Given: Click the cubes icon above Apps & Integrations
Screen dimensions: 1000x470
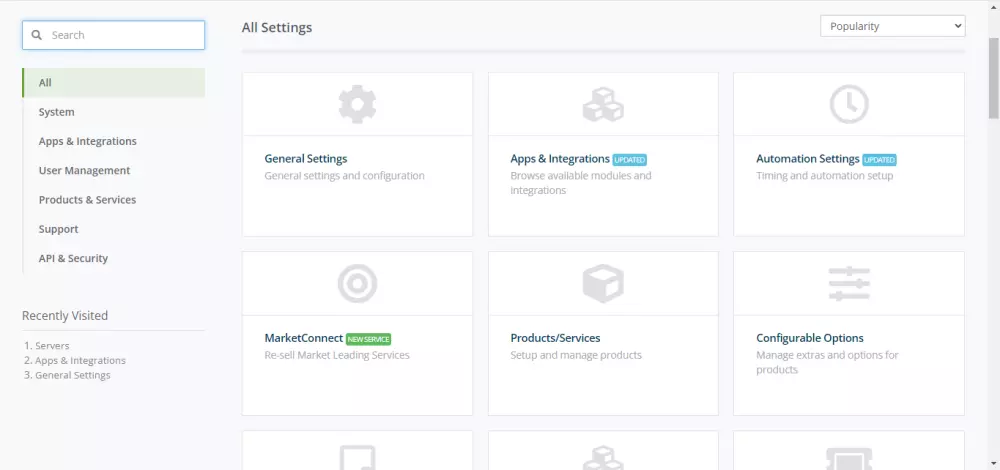Looking at the screenshot, I should pyautogui.click(x=603, y=104).
